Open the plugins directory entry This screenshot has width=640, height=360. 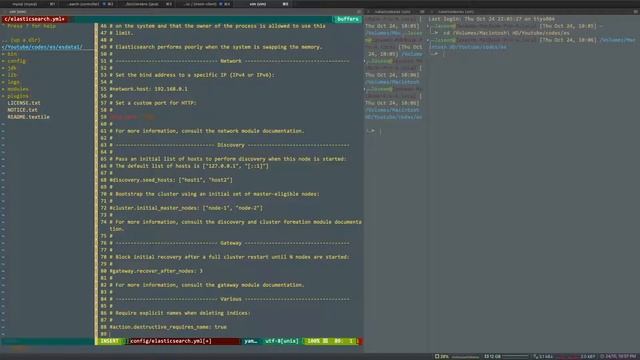[x=18, y=96]
